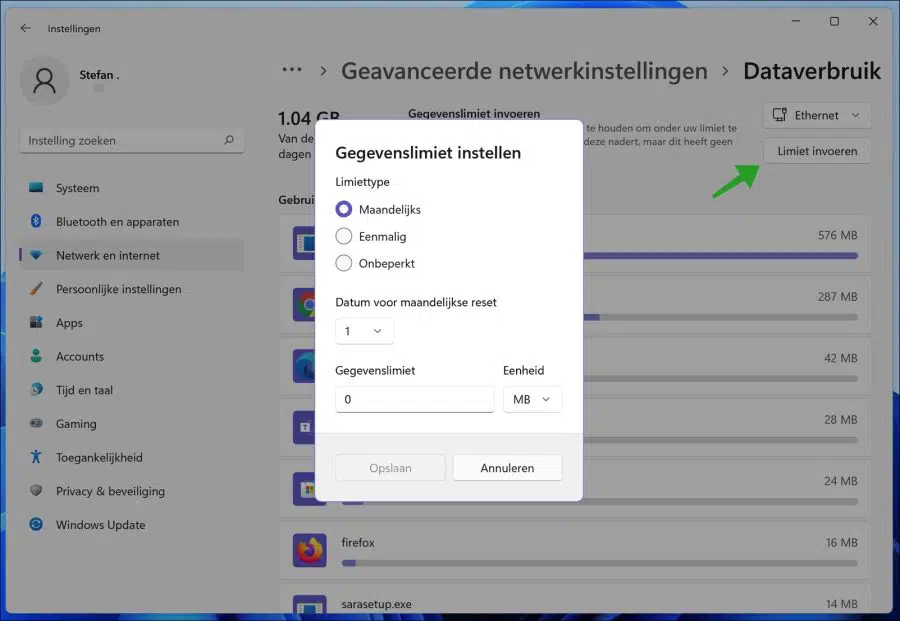Click the Limiet invoeren button
900x621 pixels.
(817, 151)
